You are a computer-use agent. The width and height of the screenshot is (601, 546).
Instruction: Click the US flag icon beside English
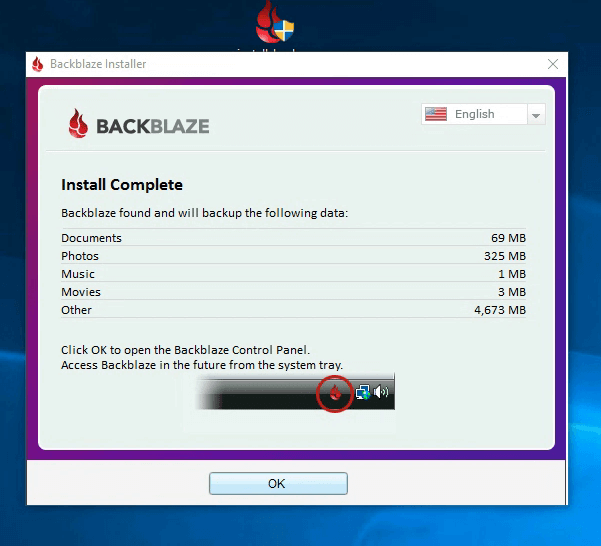[x=435, y=115]
